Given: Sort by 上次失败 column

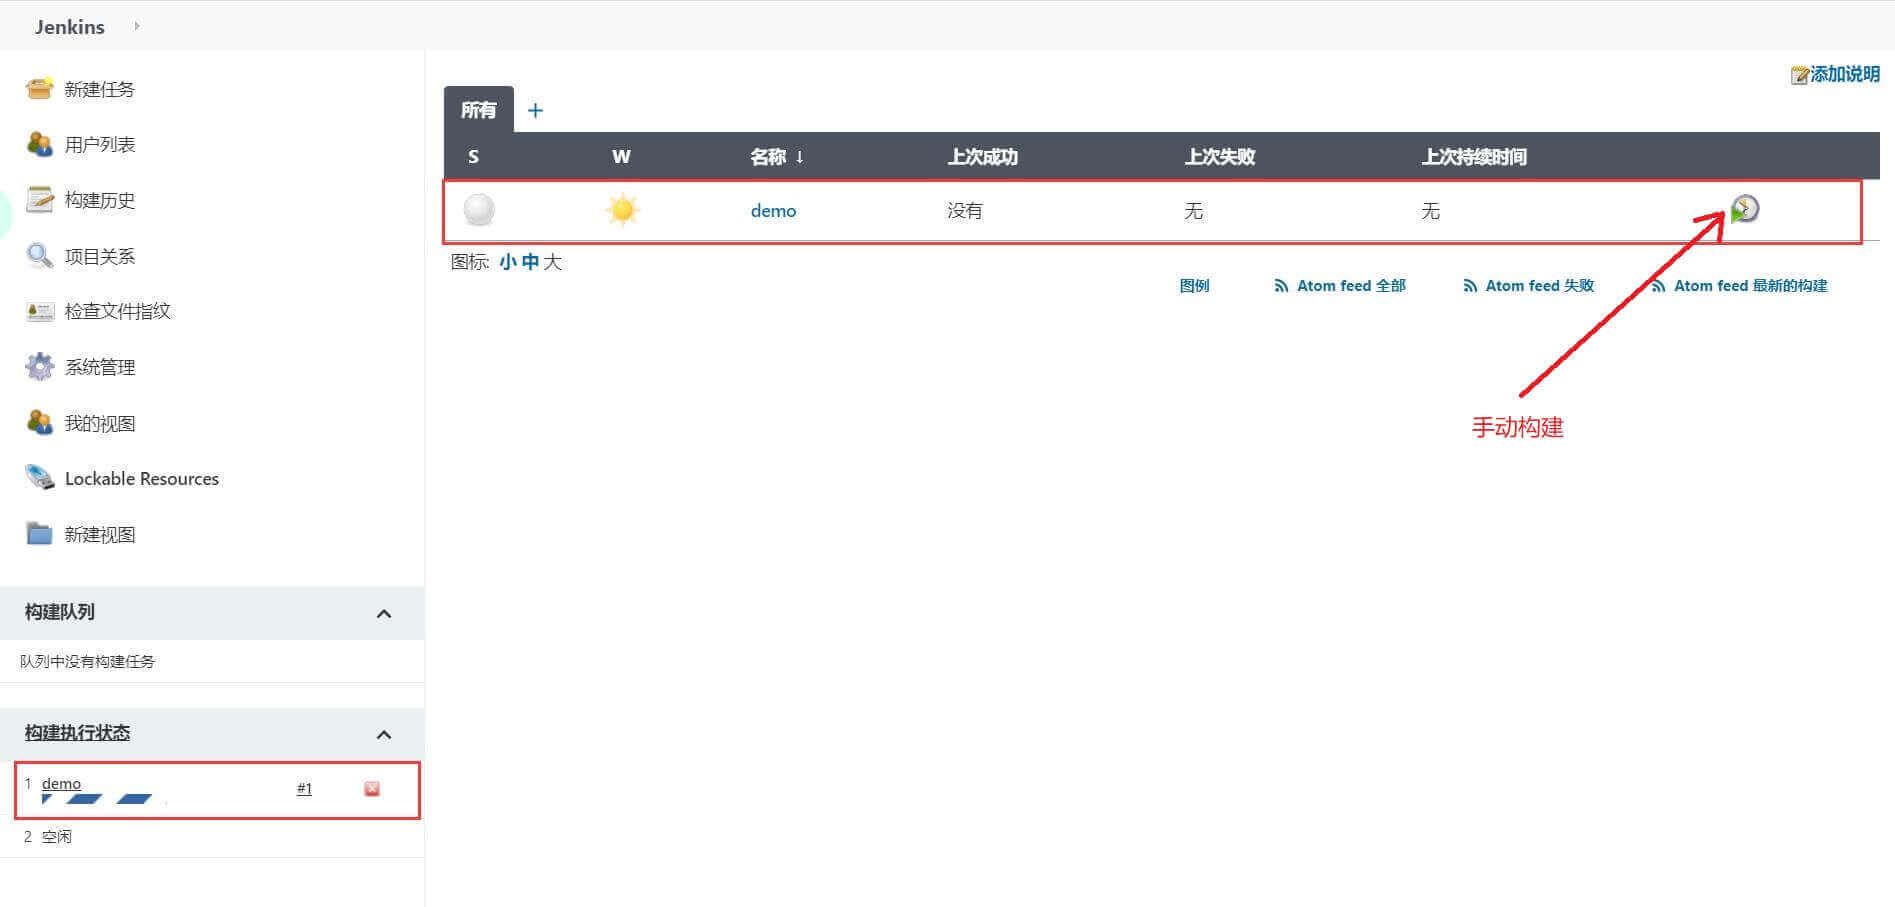Looking at the screenshot, I should 1219,157.
